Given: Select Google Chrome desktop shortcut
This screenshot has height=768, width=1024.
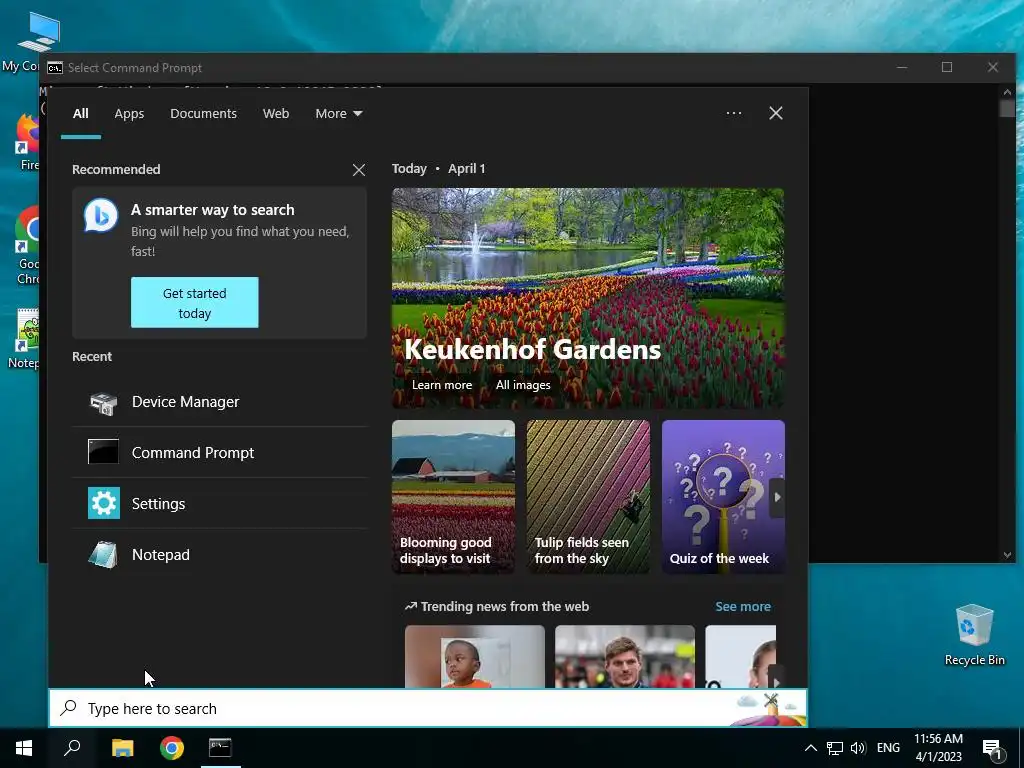Looking at the screenshot, I should point(26,246).
